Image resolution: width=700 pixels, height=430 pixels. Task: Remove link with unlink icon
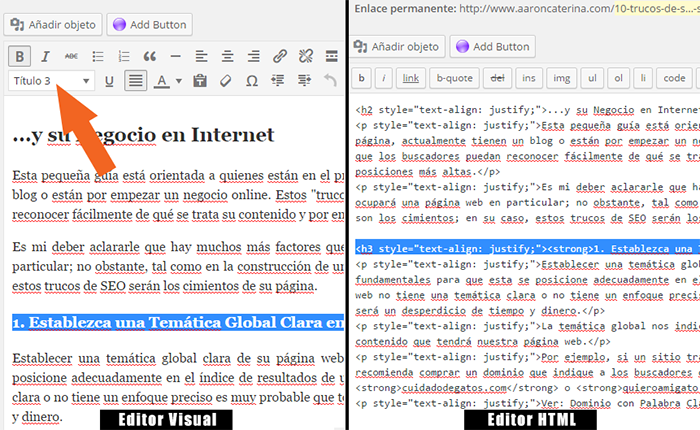coord(306,55)
